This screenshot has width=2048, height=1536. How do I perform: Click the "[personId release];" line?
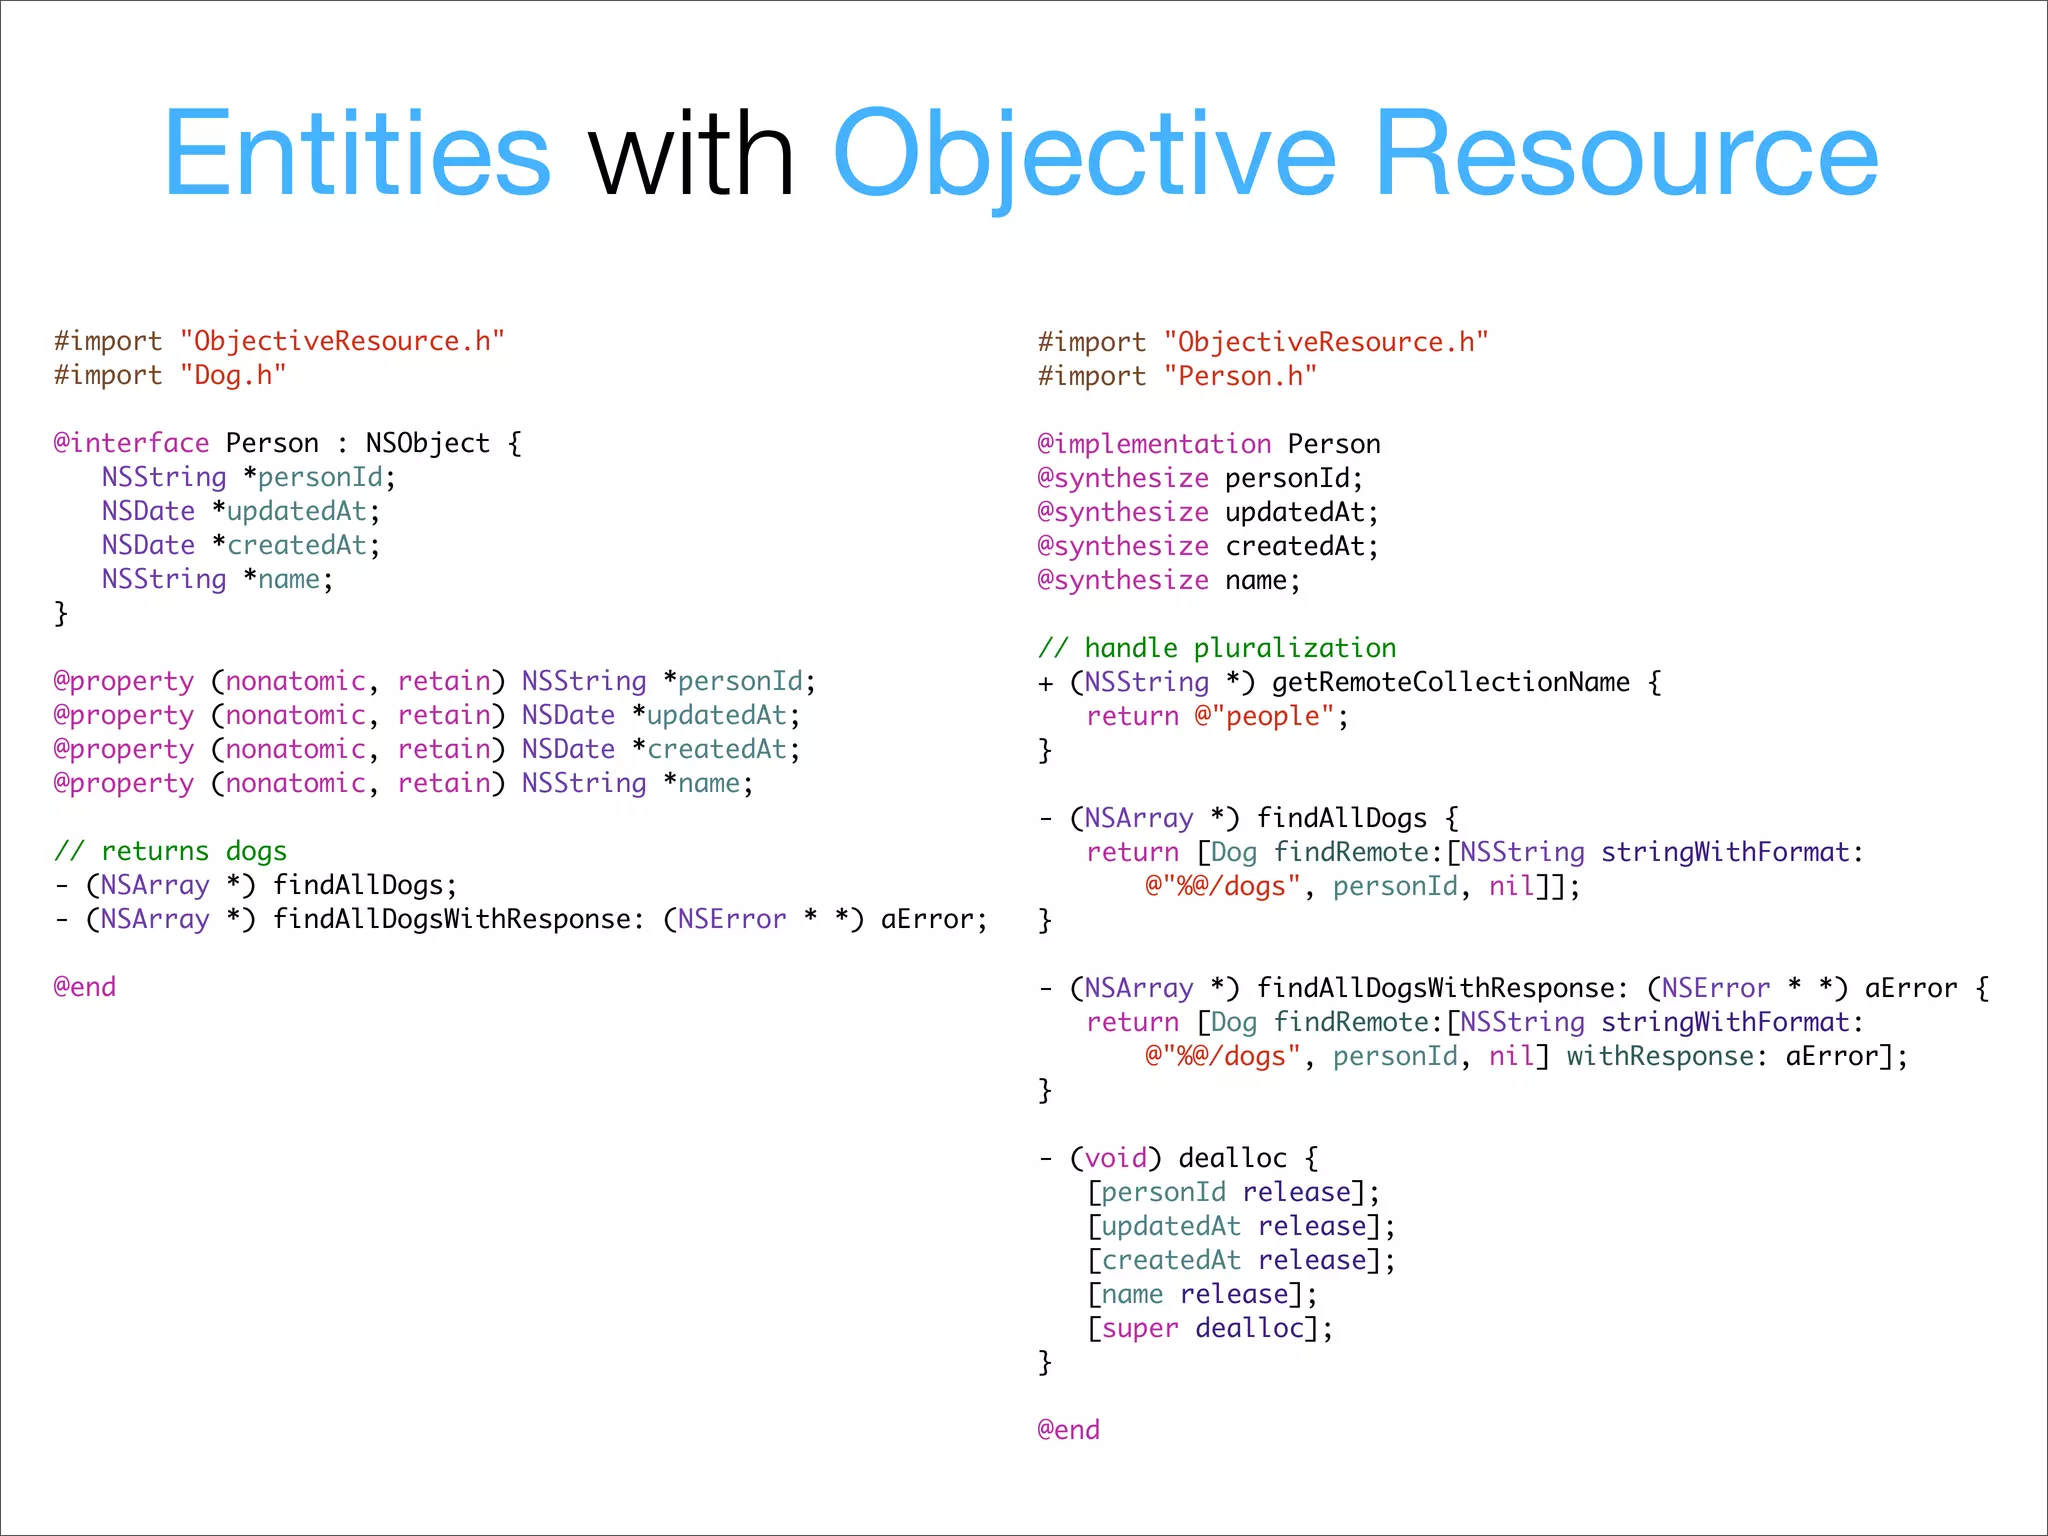(x=1234, y=1193)
